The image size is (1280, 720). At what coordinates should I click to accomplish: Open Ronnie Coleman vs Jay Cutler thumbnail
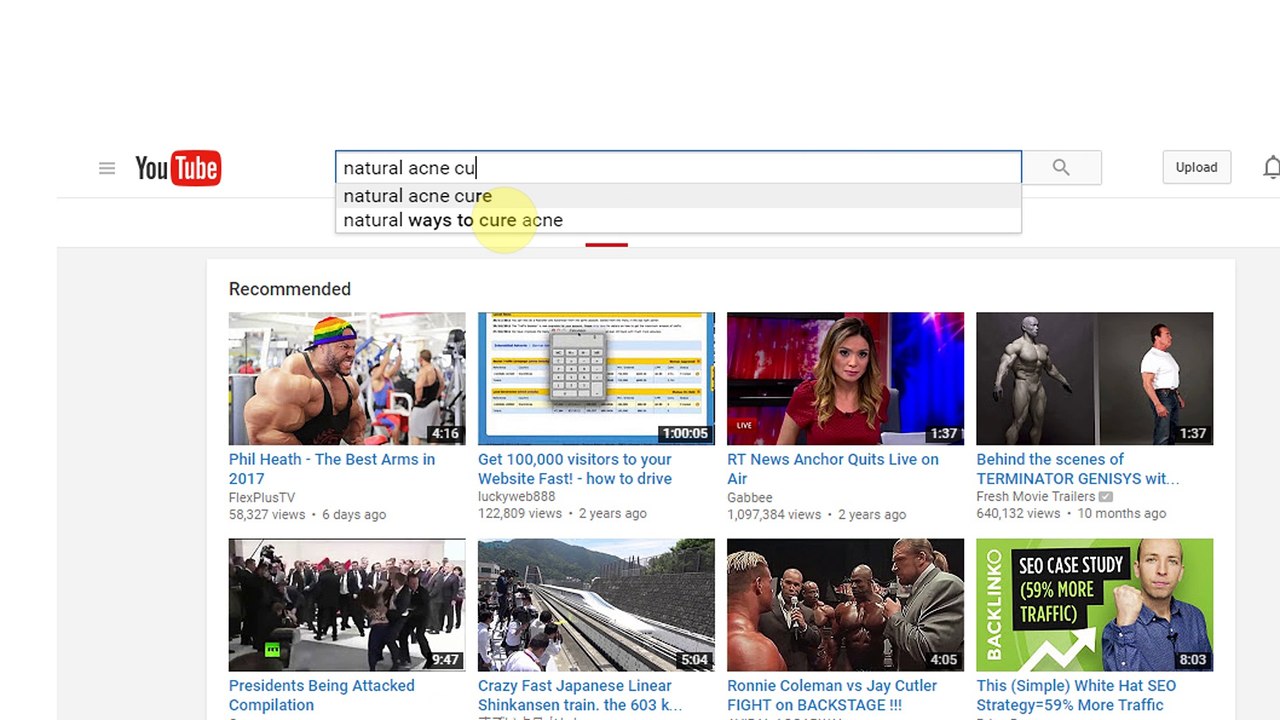(x=845, y=605)
